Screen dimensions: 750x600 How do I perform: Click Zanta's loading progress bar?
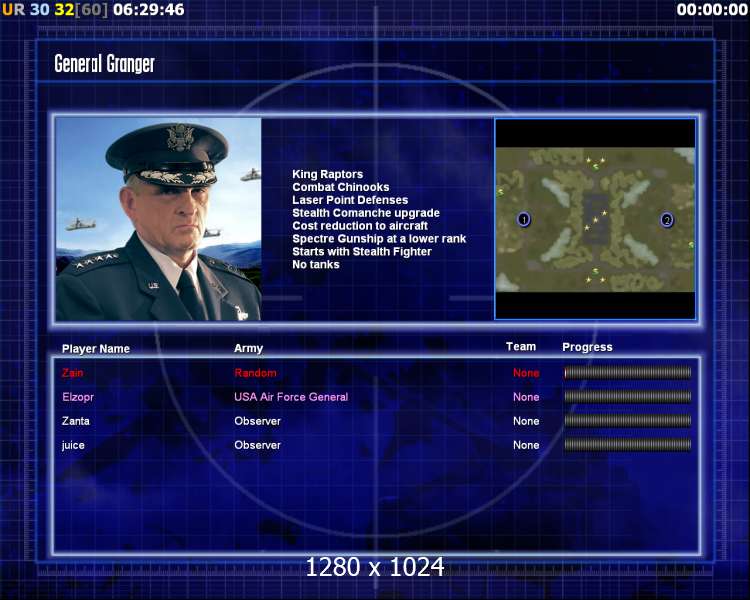[x=628, y=421]
